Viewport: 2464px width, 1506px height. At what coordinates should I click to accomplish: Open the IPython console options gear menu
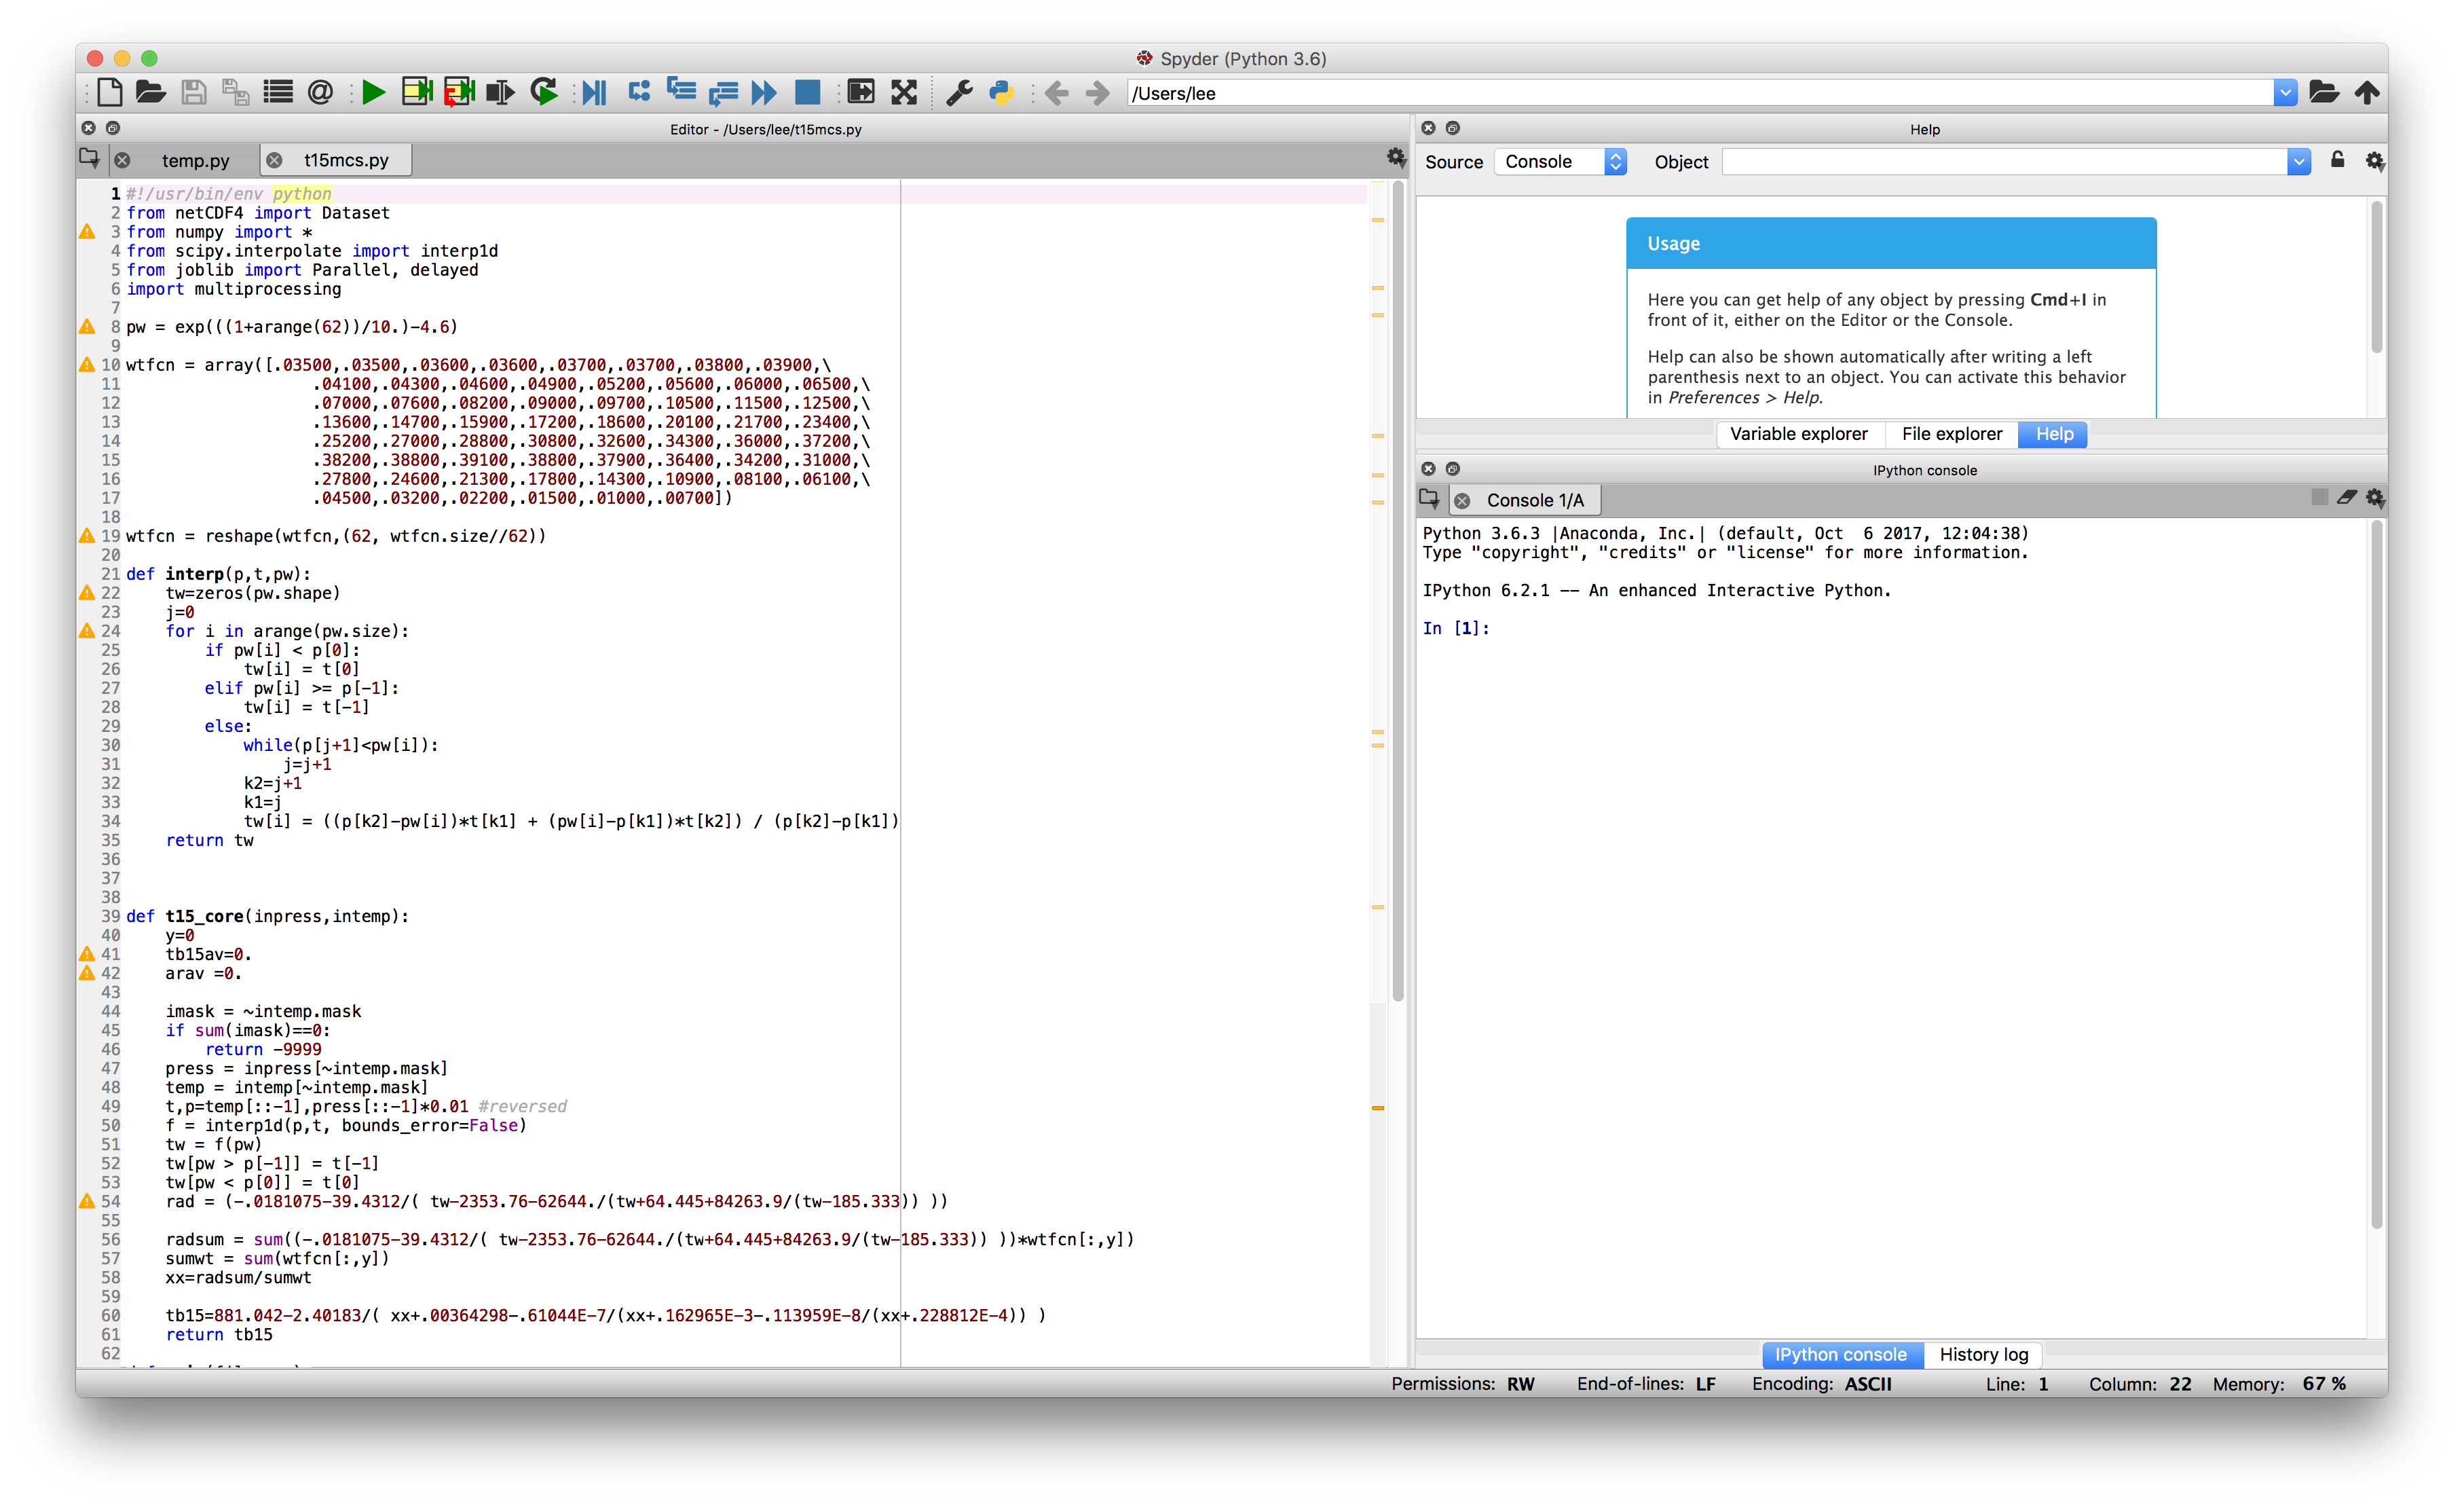[x=2376, y=498]
